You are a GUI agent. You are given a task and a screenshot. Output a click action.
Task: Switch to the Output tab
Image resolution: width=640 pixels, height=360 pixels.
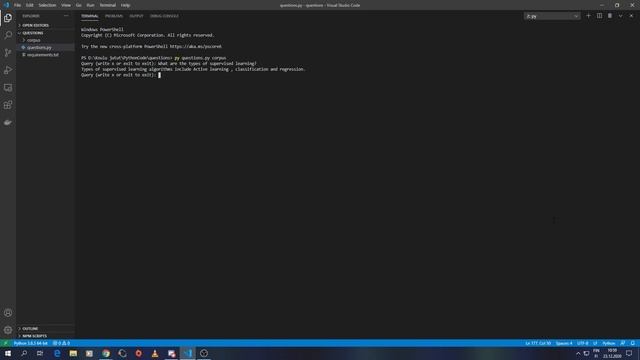[x=136, y=16]
